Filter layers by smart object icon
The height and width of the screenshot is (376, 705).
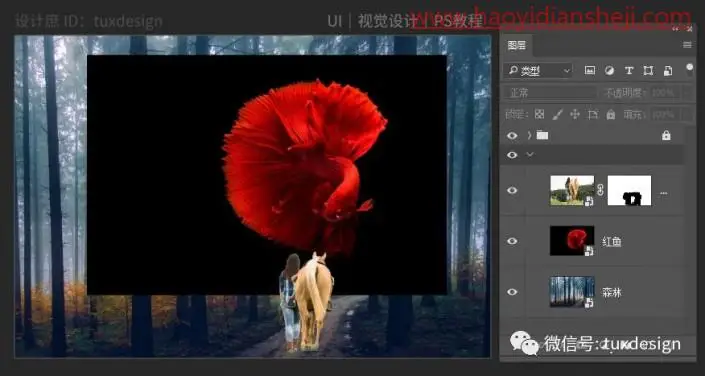[668, 71]
